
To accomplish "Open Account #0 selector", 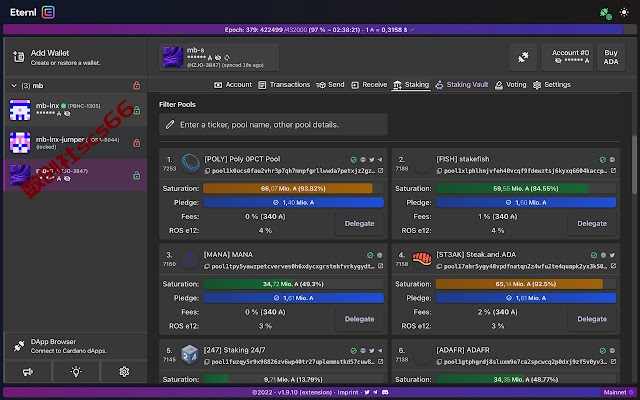I will (x=567, y=57).
